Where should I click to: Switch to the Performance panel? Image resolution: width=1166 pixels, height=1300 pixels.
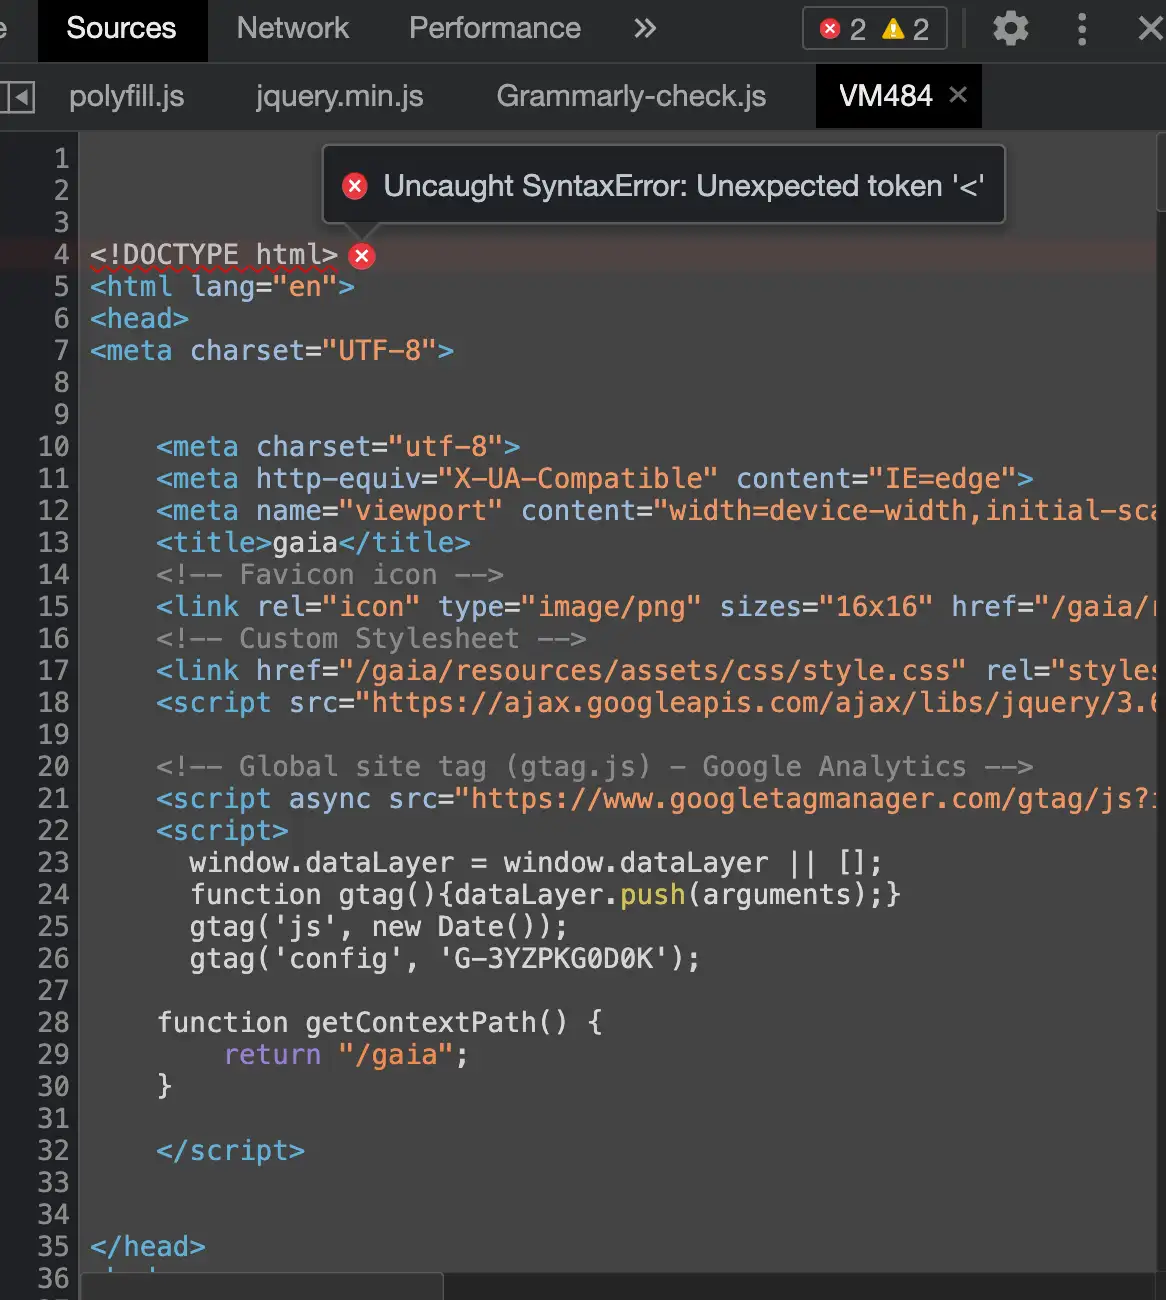pyautogui.click(x=495, y=28)
